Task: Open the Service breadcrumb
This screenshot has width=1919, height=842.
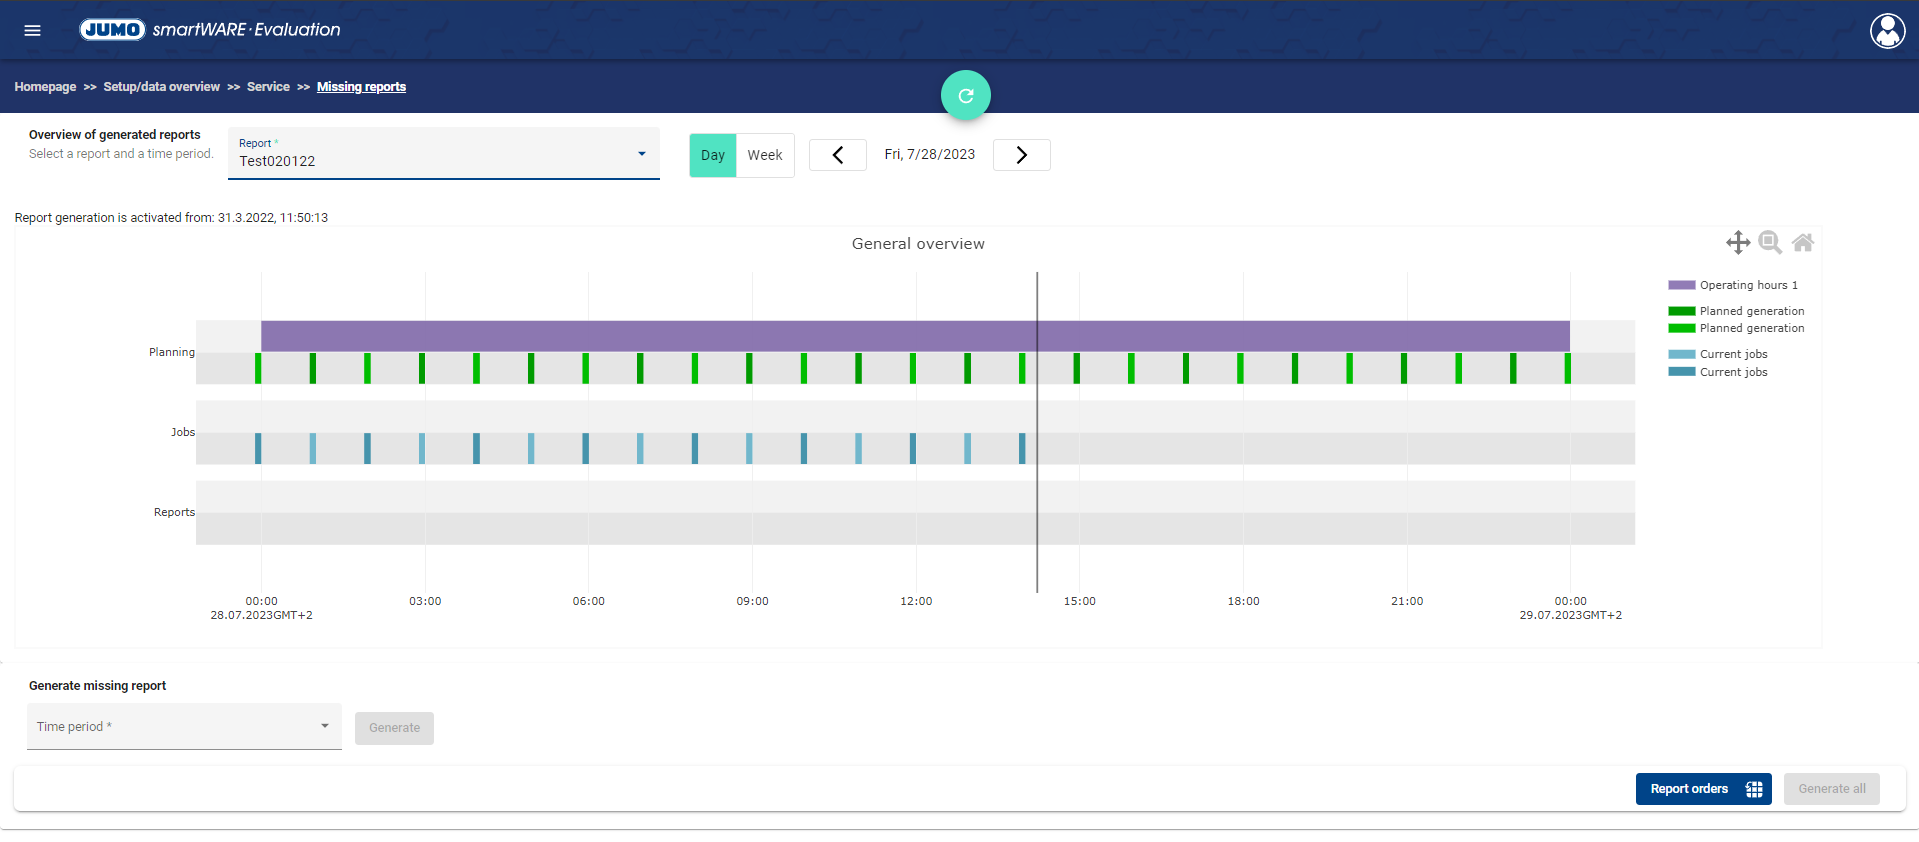Action: click(268, 87)
